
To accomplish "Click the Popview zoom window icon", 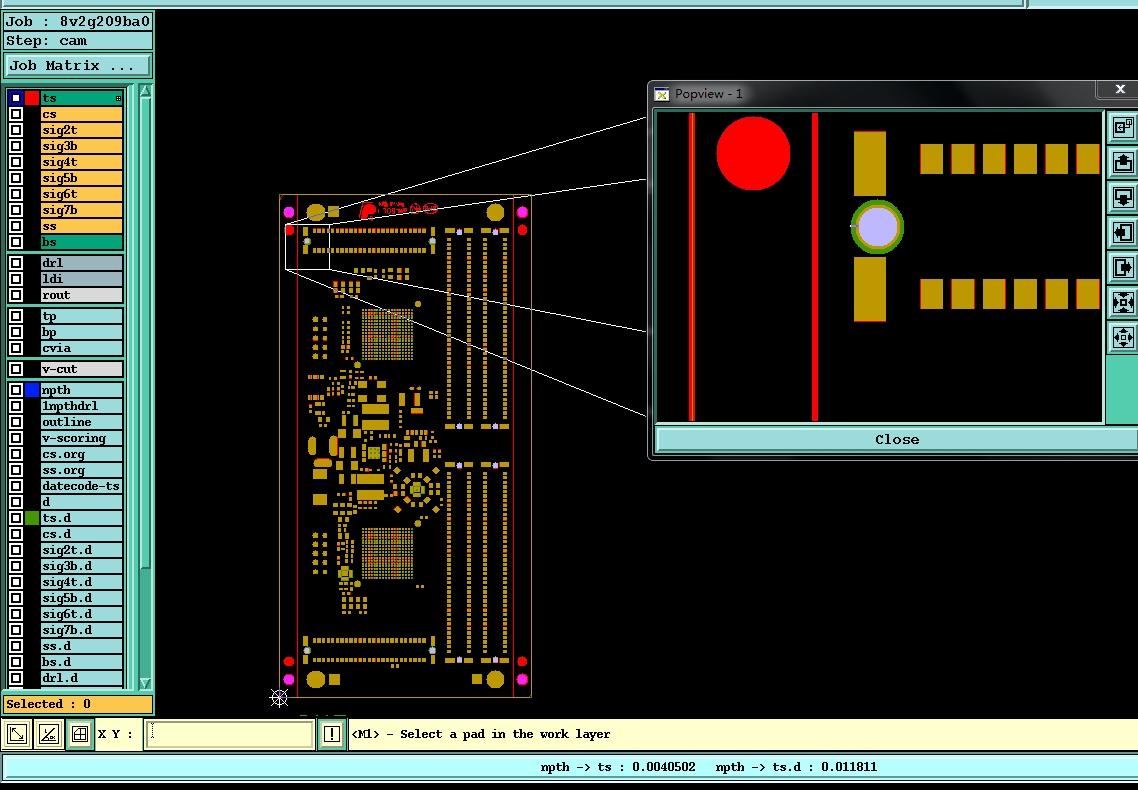I will 1123,127.
